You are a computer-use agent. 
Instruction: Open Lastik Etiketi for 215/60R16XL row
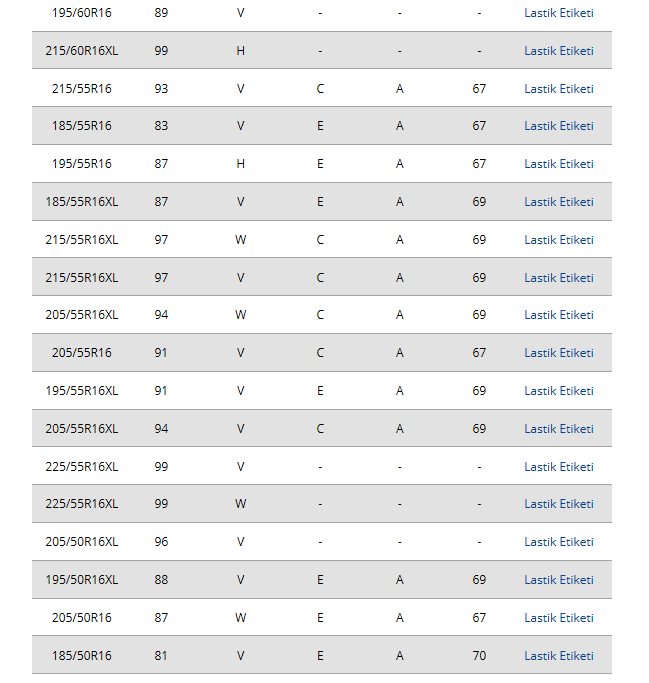558,51
